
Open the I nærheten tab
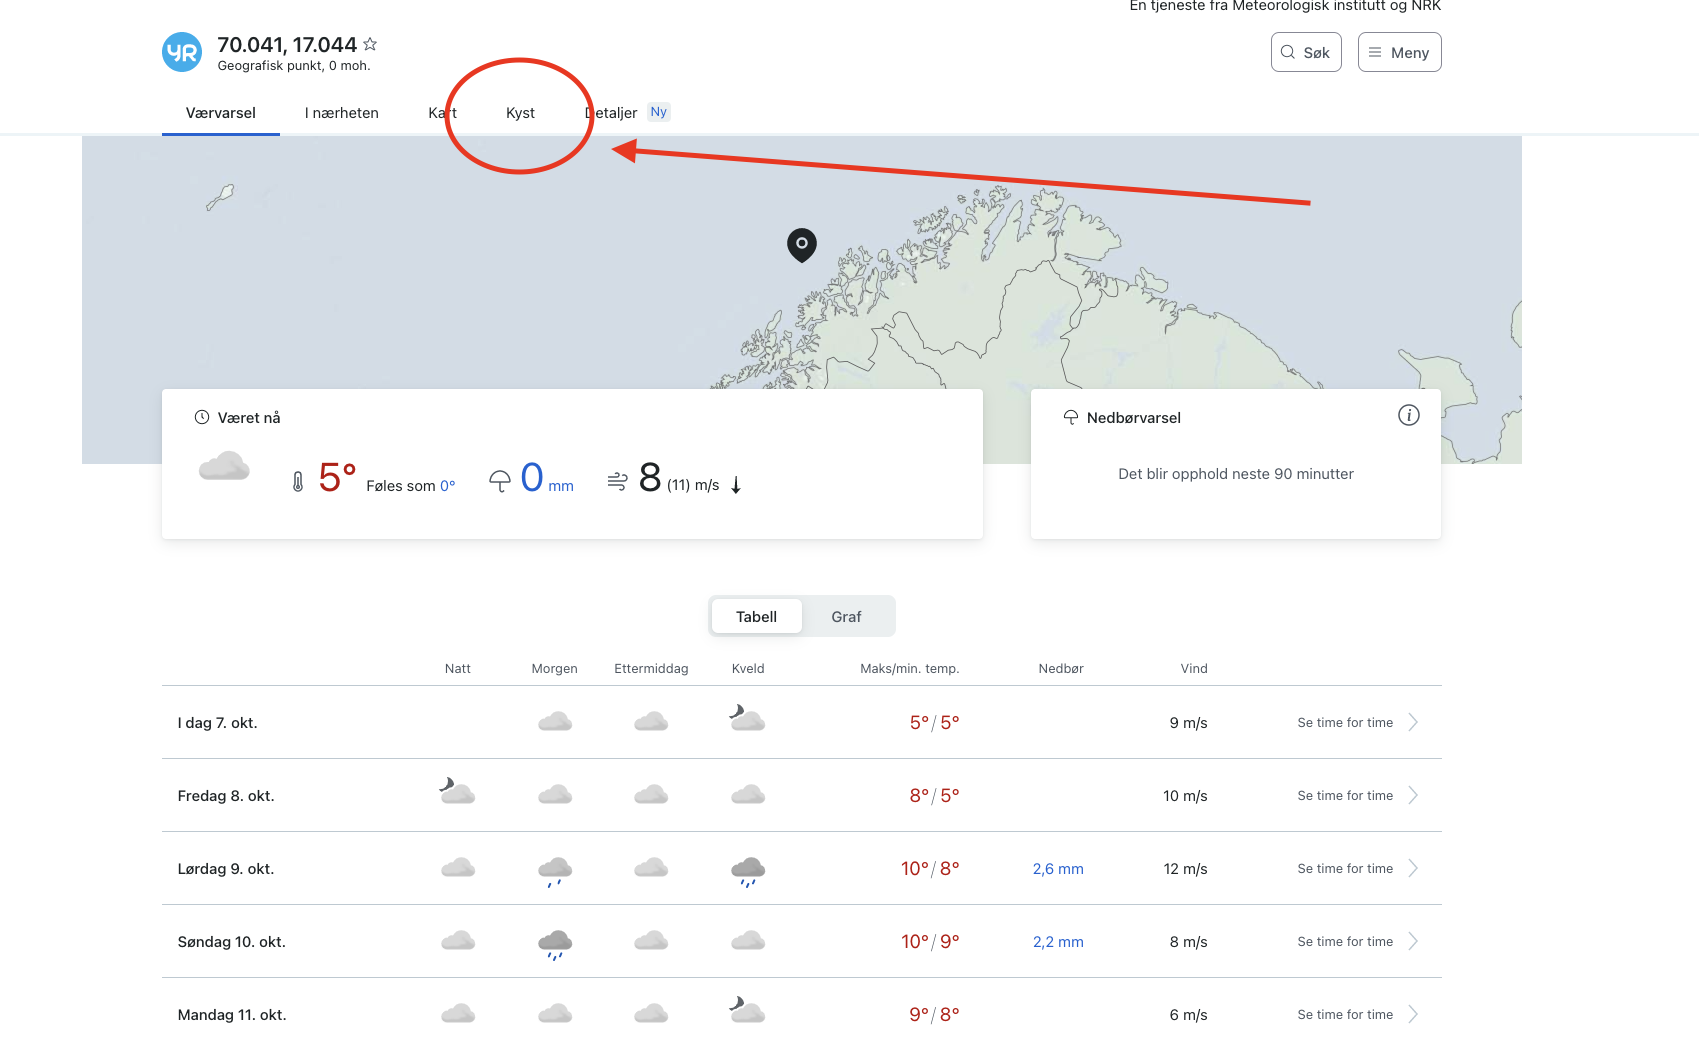[x=342, y=113]
